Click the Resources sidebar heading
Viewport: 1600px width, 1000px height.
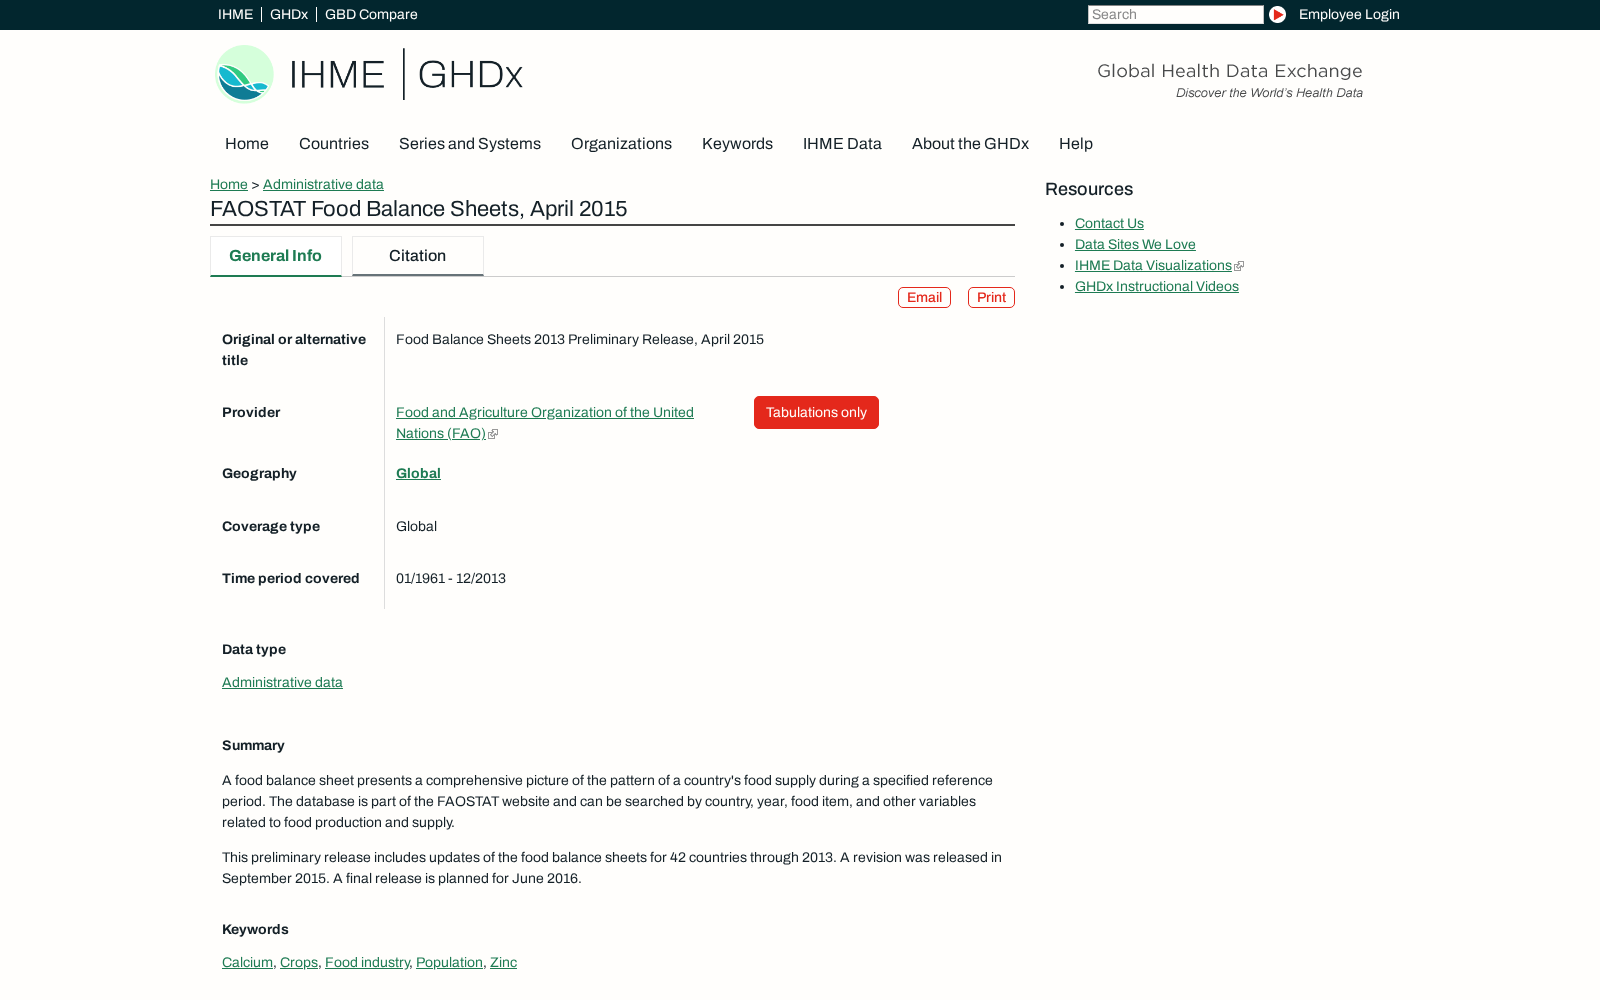click(1089, 190)
